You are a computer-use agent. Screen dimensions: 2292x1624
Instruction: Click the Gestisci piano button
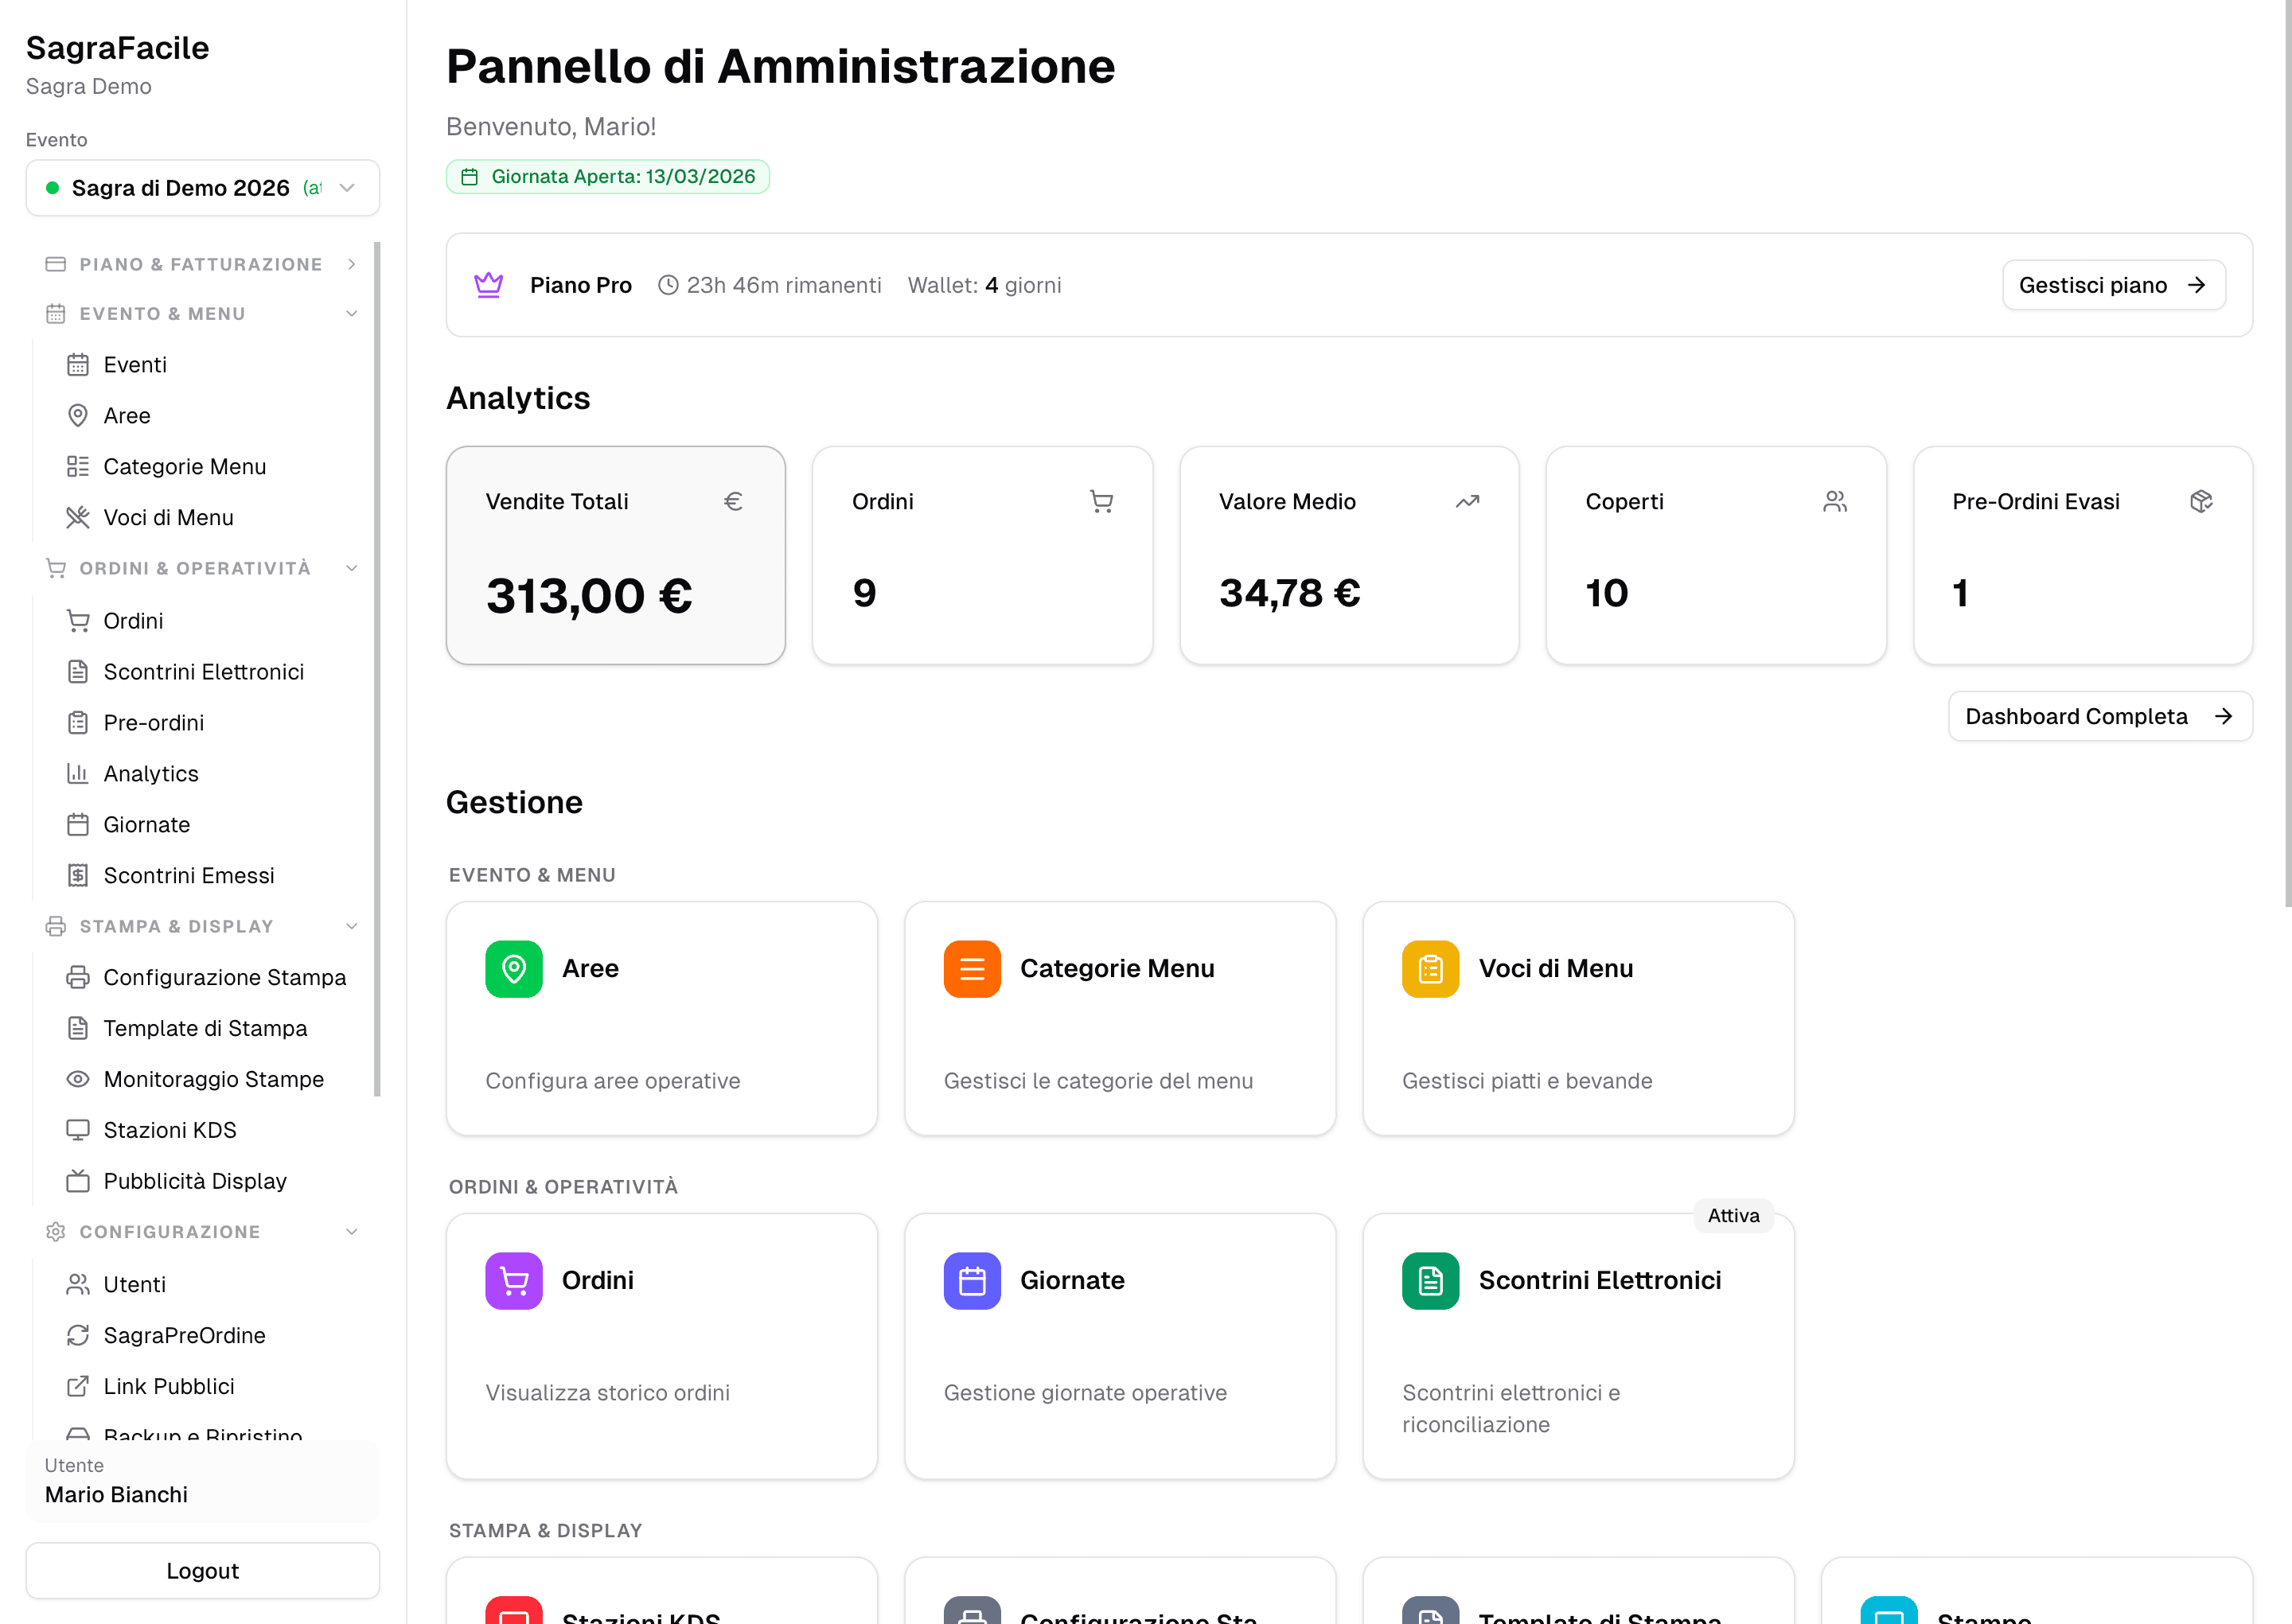pyautogui.click(x=2113, y=285)
